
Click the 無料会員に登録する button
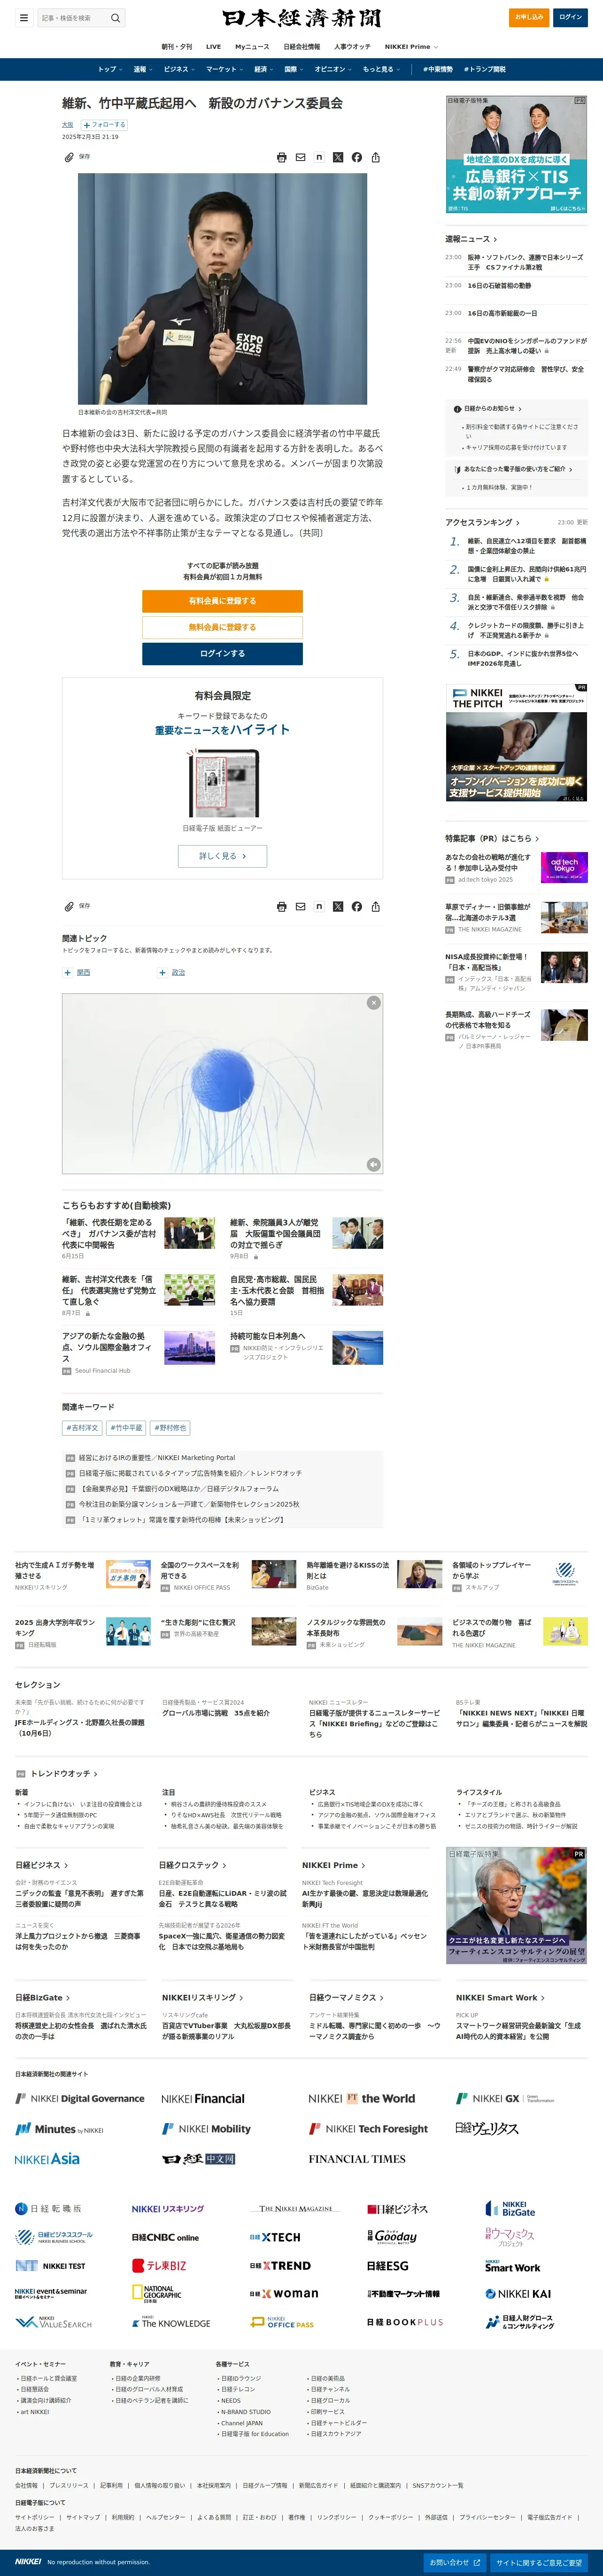[222, 627]
